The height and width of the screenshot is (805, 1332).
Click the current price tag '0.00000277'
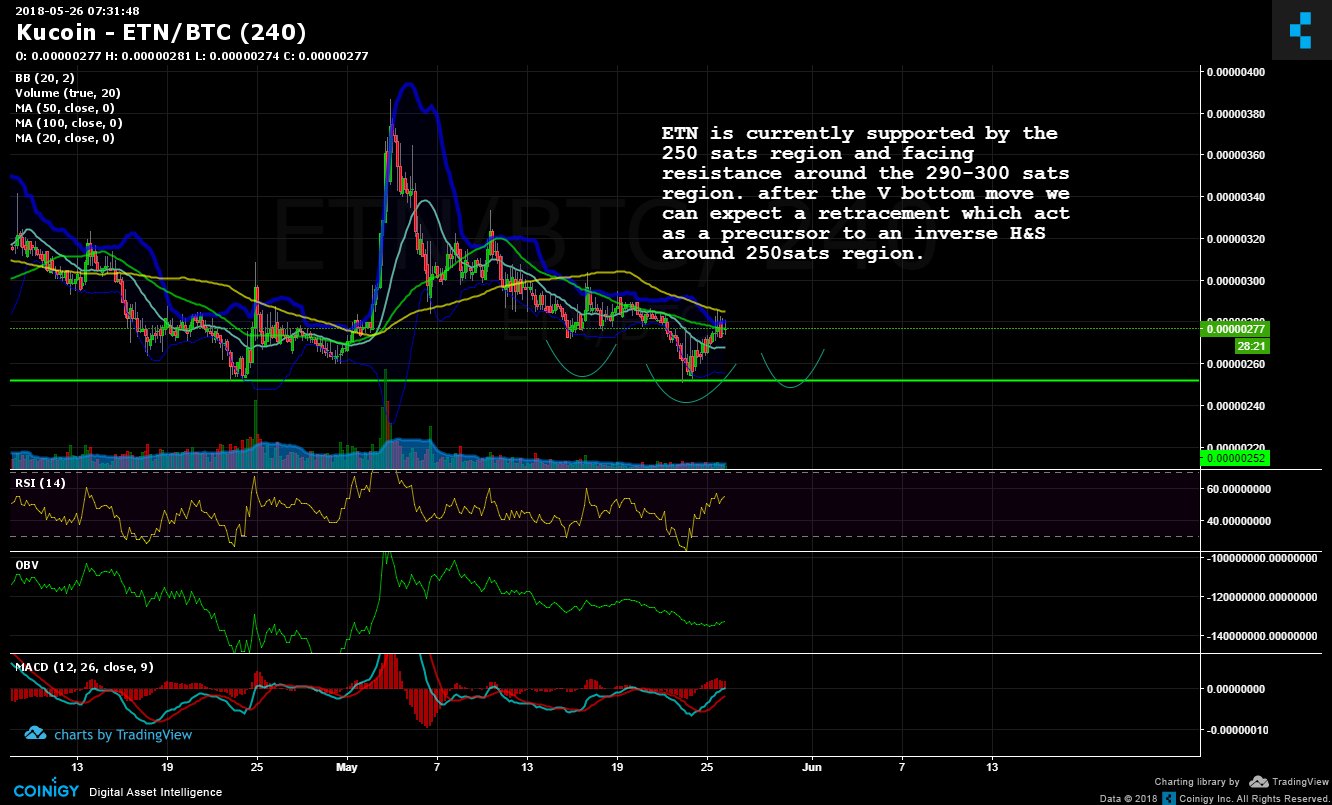click(1235, 328)
